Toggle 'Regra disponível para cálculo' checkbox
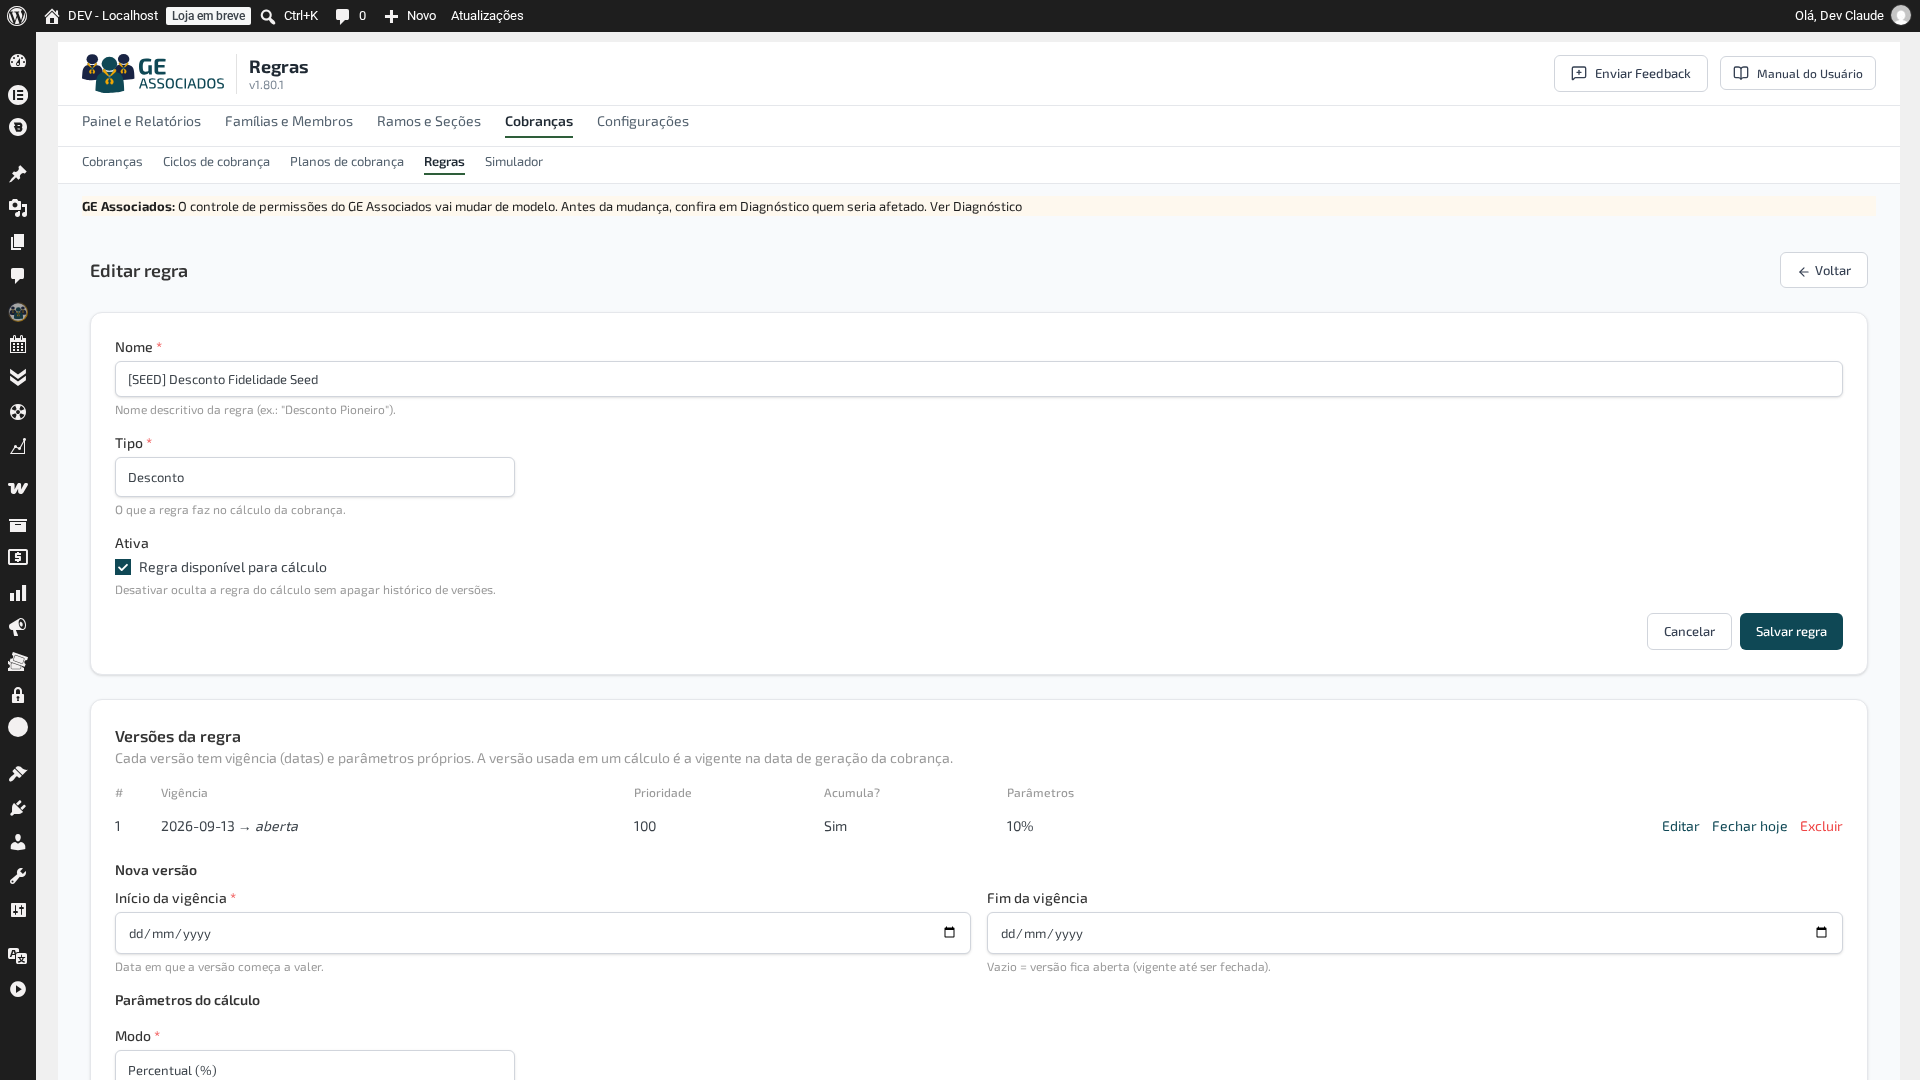 tap(123, 567)
